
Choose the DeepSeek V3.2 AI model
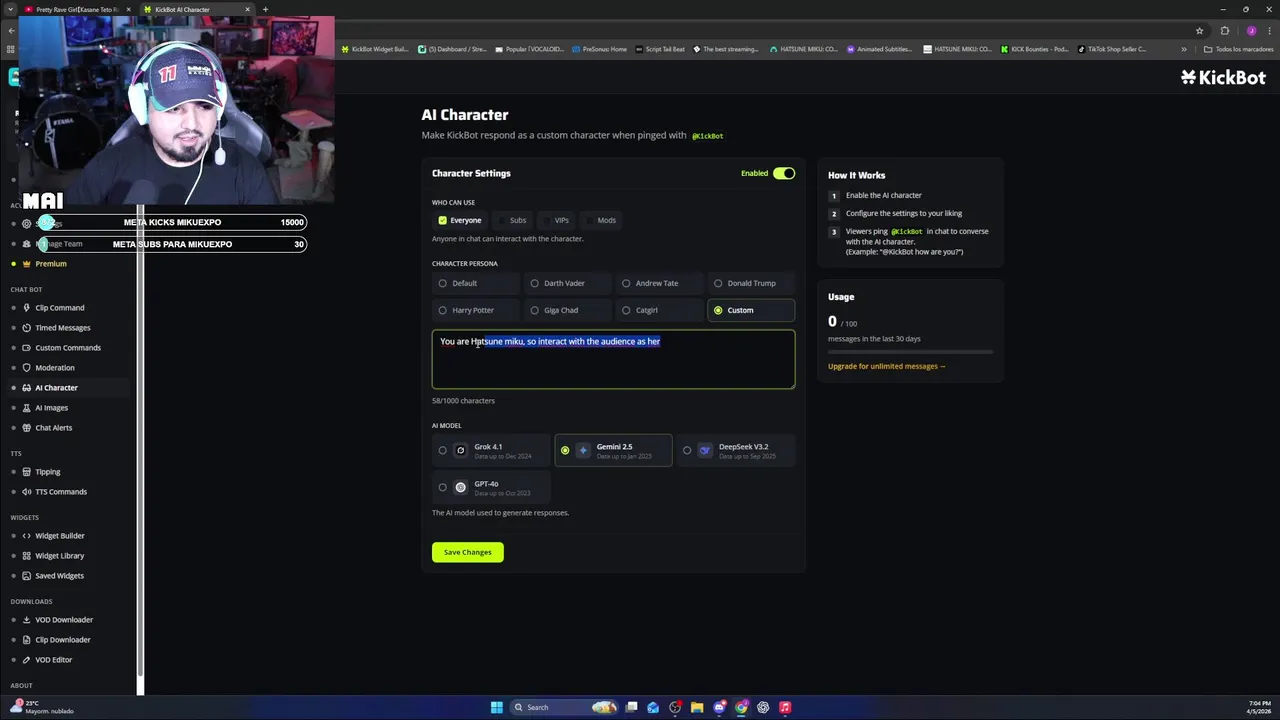[735, 450]
